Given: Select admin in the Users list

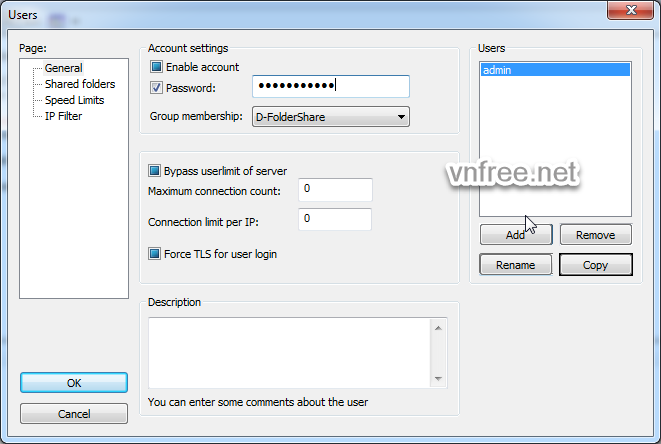Looking at the screenshot, I should (x=555, y=70).
